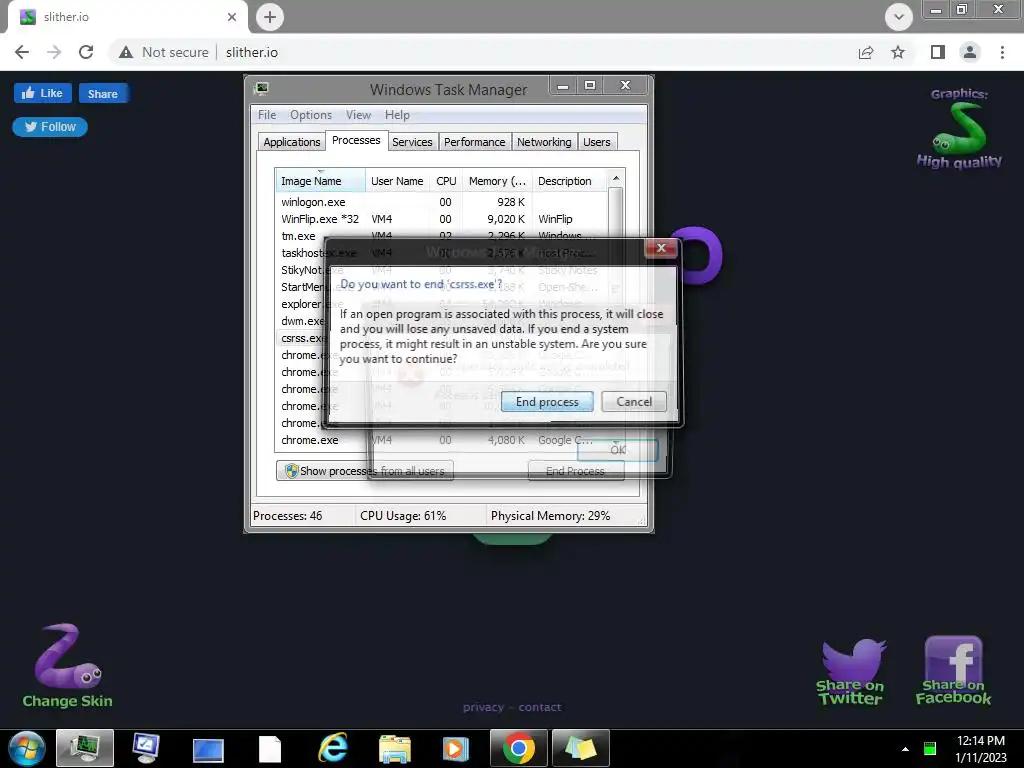Open Sticky Notes taskbar icon

pyautogui.click(x=581, y=748)
